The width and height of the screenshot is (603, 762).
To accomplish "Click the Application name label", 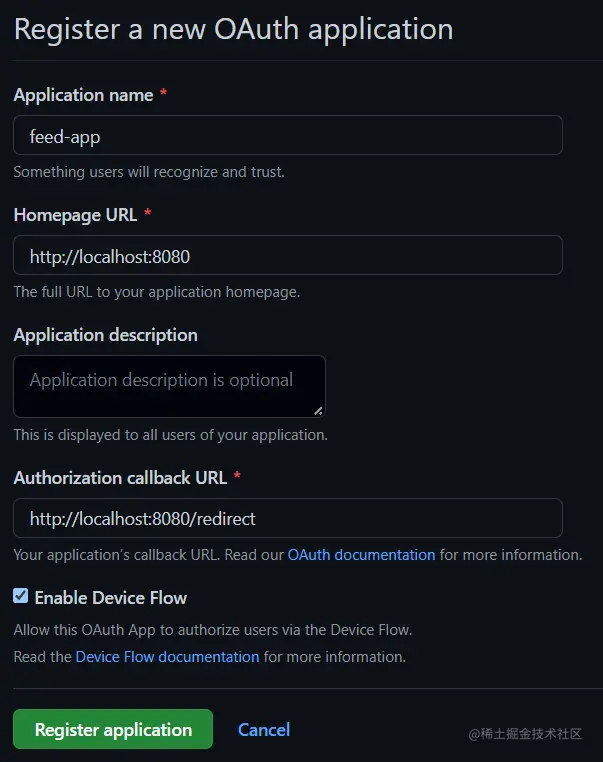I will tap(84, 95).
